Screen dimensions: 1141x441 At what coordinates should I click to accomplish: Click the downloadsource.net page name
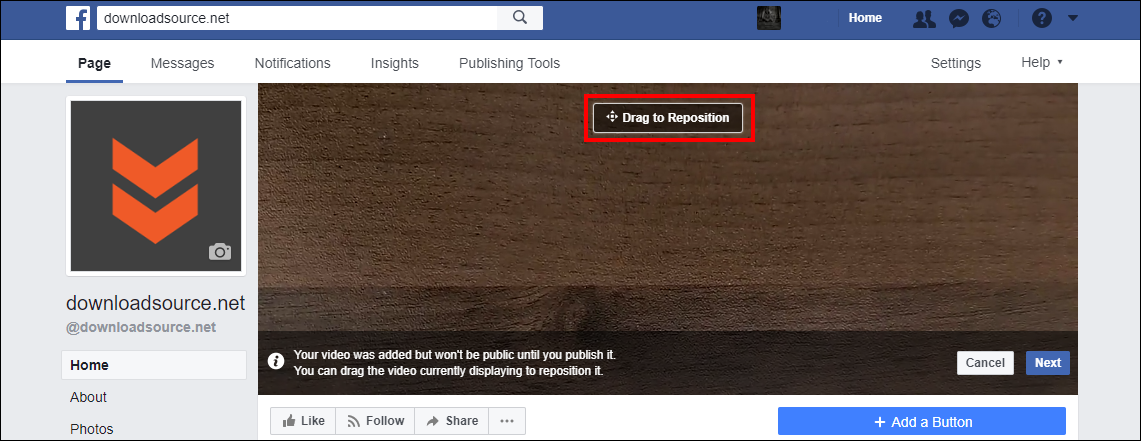click(x=156, y=303)
